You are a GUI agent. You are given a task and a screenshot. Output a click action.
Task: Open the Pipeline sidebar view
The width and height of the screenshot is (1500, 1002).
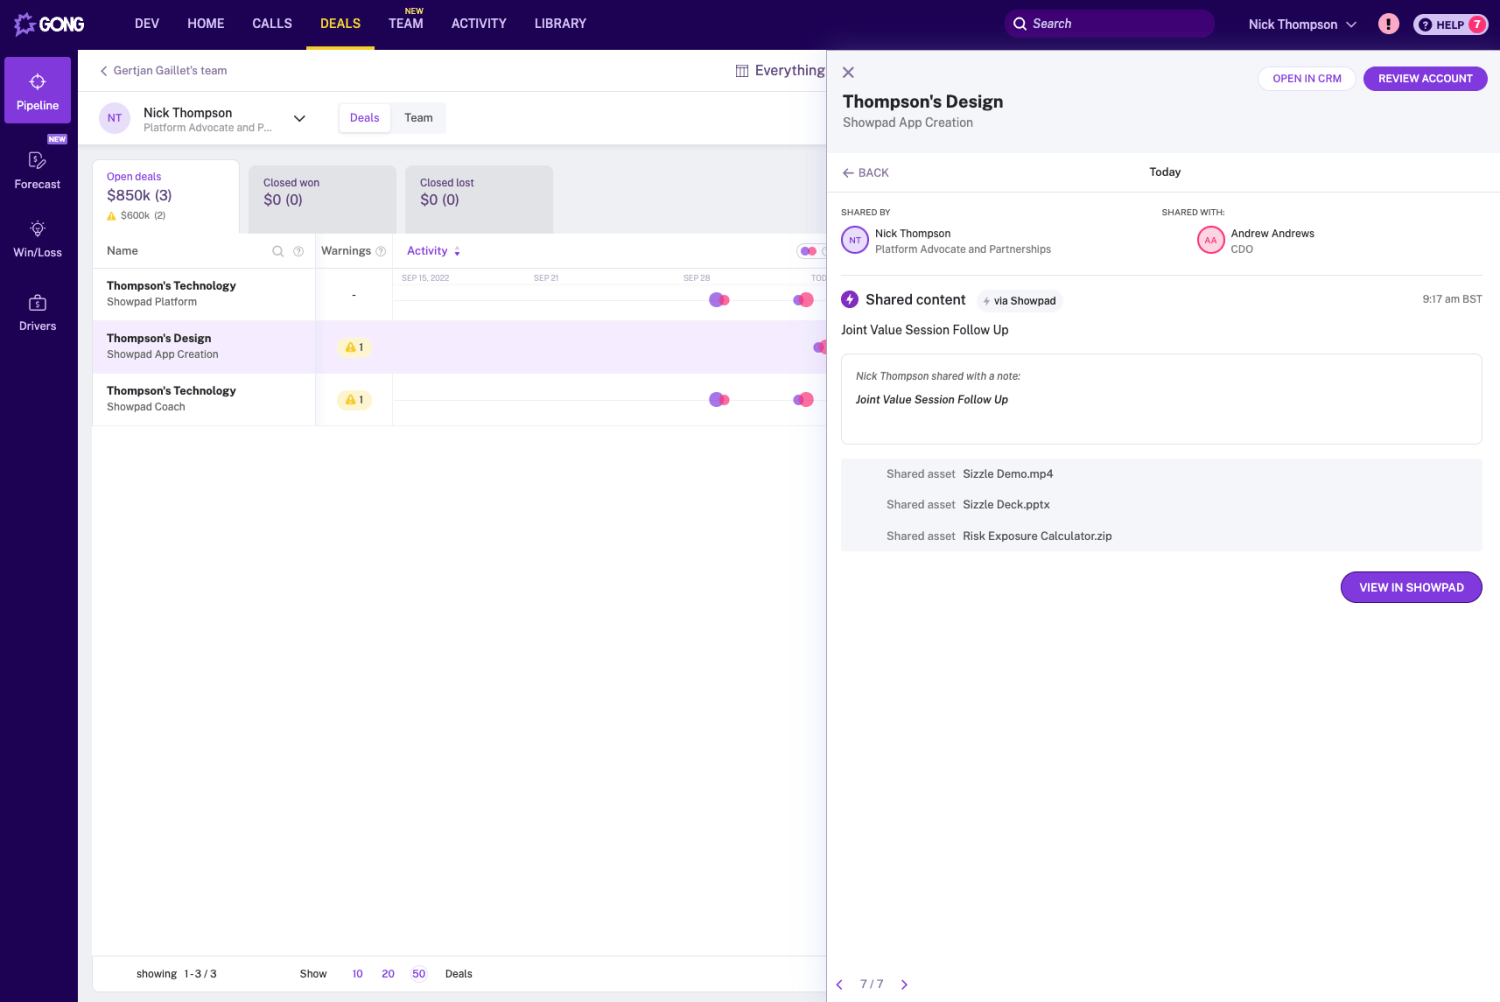[37, 91]
